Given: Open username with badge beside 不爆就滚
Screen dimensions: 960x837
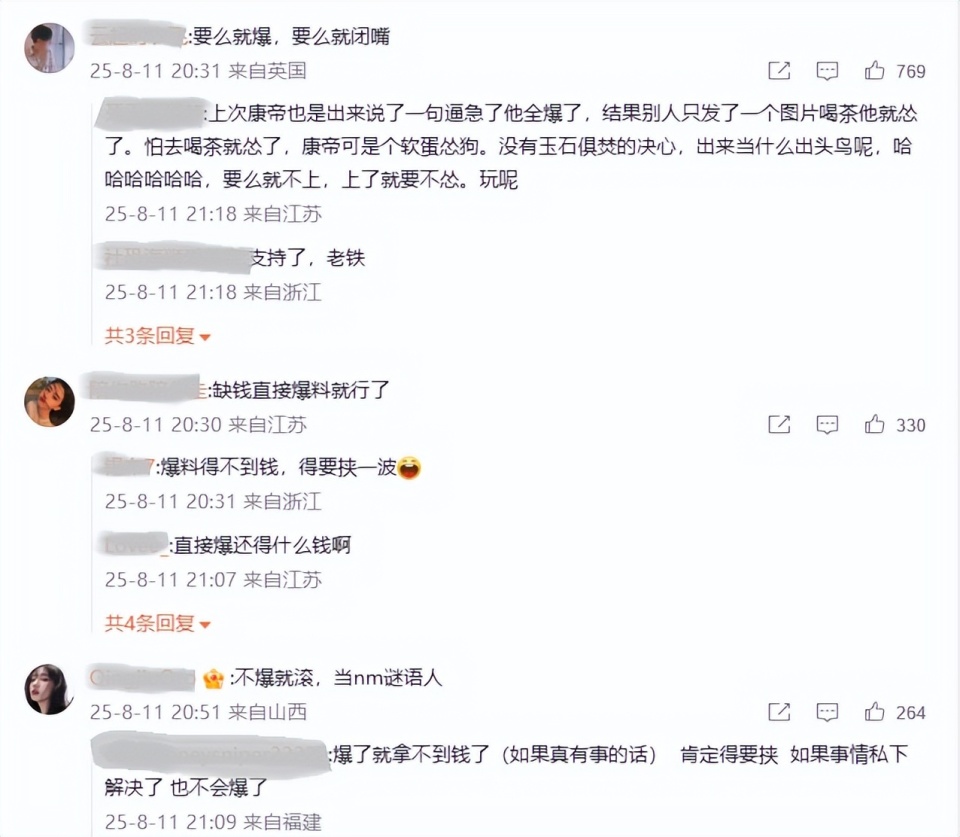Looking at the screenshot, I should (142, 677).
